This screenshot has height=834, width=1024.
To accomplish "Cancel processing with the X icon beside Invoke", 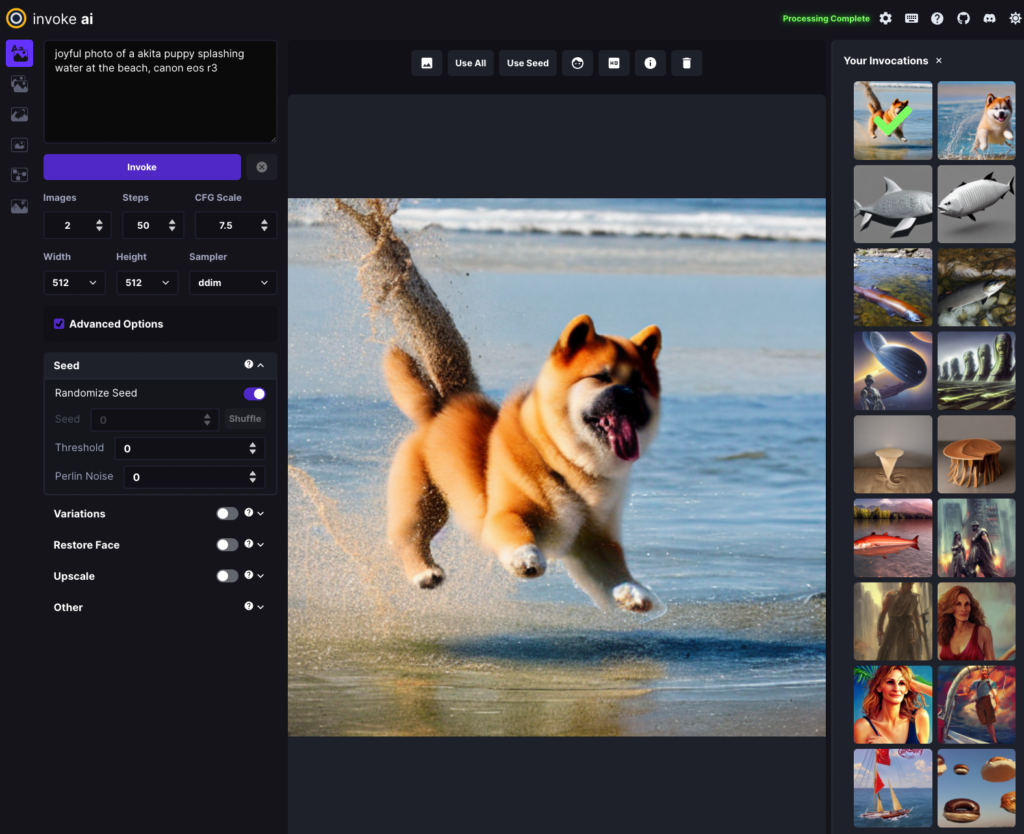I will (x=261, y=167).
